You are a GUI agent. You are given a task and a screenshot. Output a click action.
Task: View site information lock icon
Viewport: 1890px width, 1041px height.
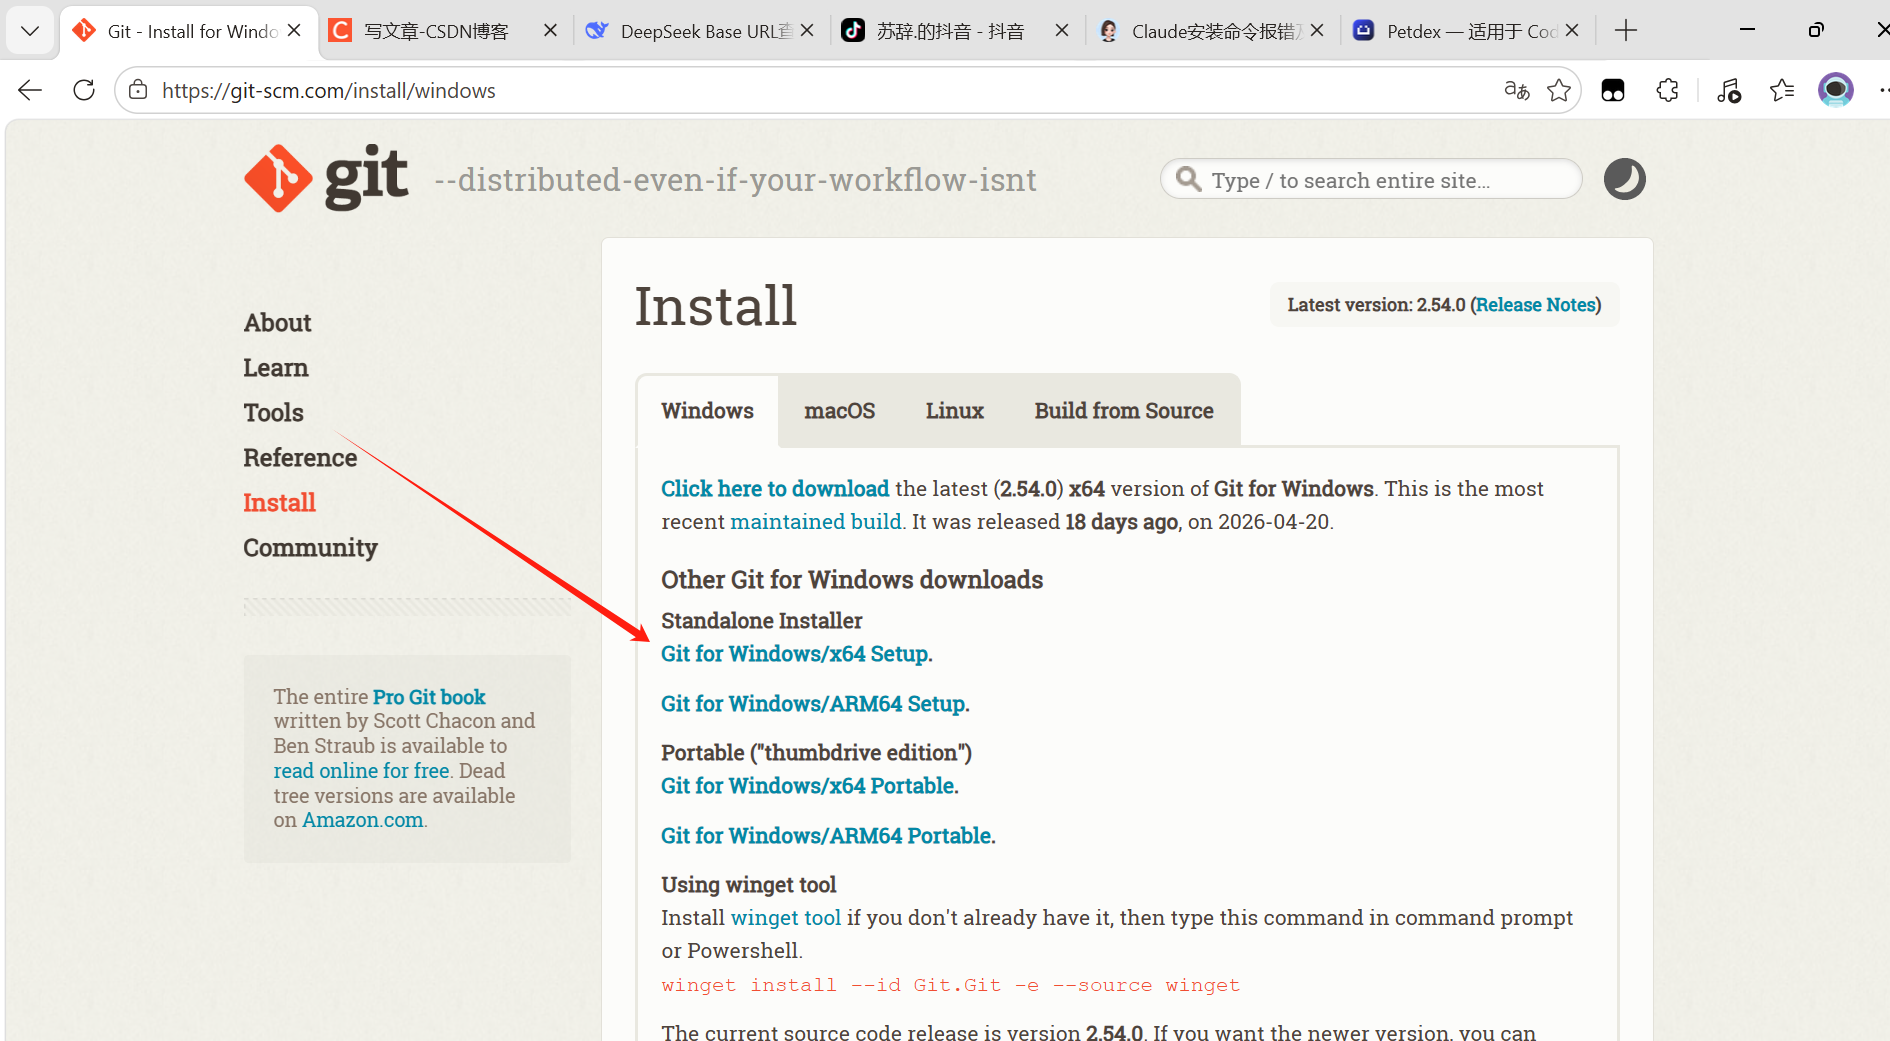(138, 90)
